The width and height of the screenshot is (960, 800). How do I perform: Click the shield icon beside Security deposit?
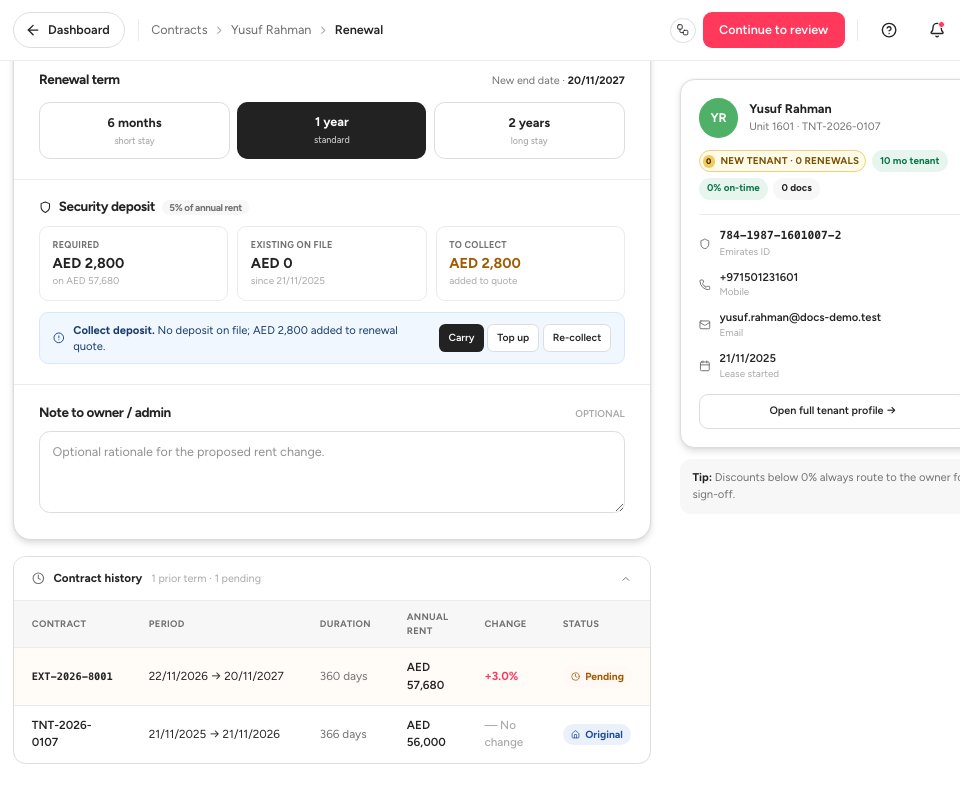(x=45, y=207)
